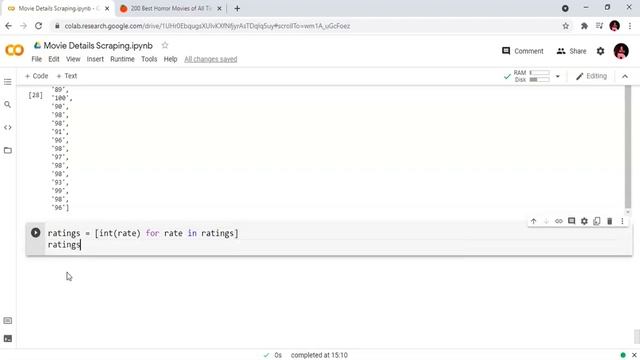Open terminal icon at sidebar bottom
This screenshot has height=360, width=640.
[x=8, y=338]
